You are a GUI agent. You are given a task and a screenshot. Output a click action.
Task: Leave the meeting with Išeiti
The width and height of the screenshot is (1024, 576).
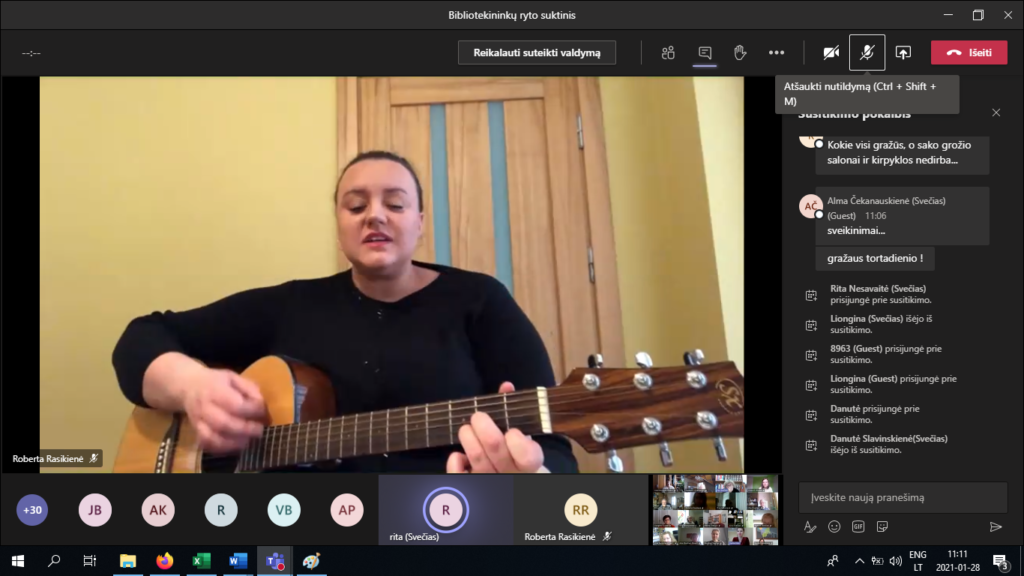[968, 52]
